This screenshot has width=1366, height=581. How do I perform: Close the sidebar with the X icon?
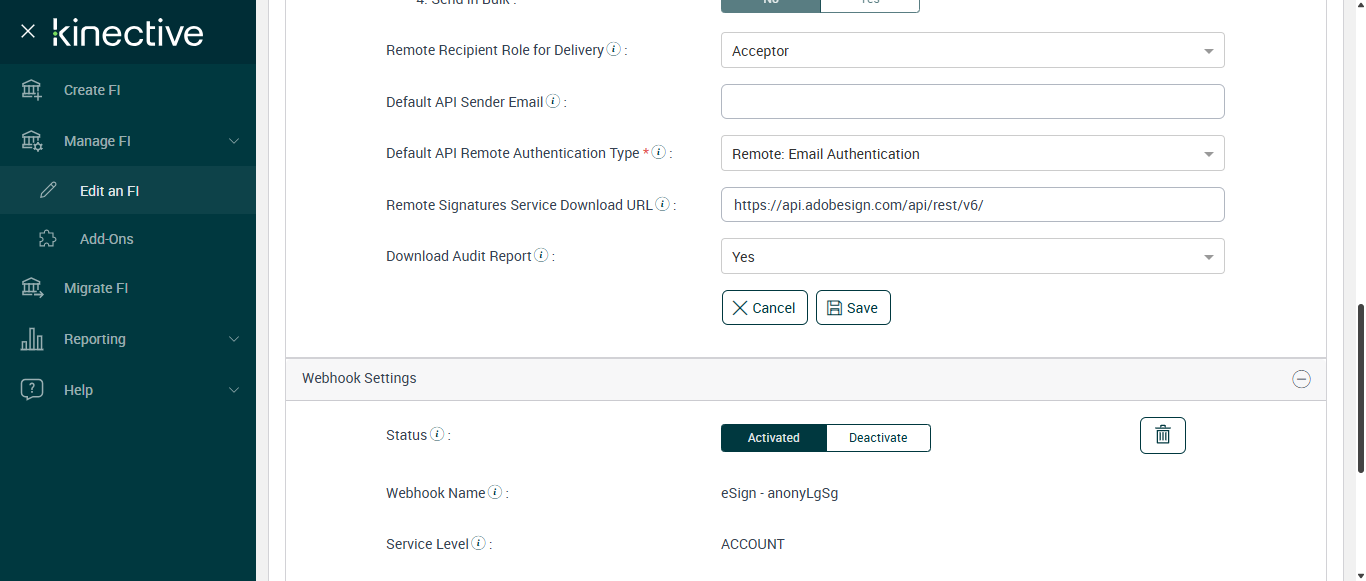point(28,32)
